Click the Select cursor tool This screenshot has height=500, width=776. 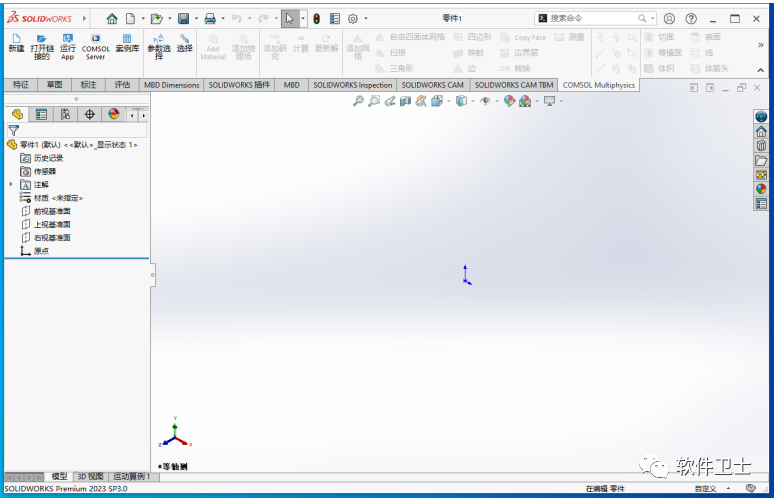pos(290,19)
